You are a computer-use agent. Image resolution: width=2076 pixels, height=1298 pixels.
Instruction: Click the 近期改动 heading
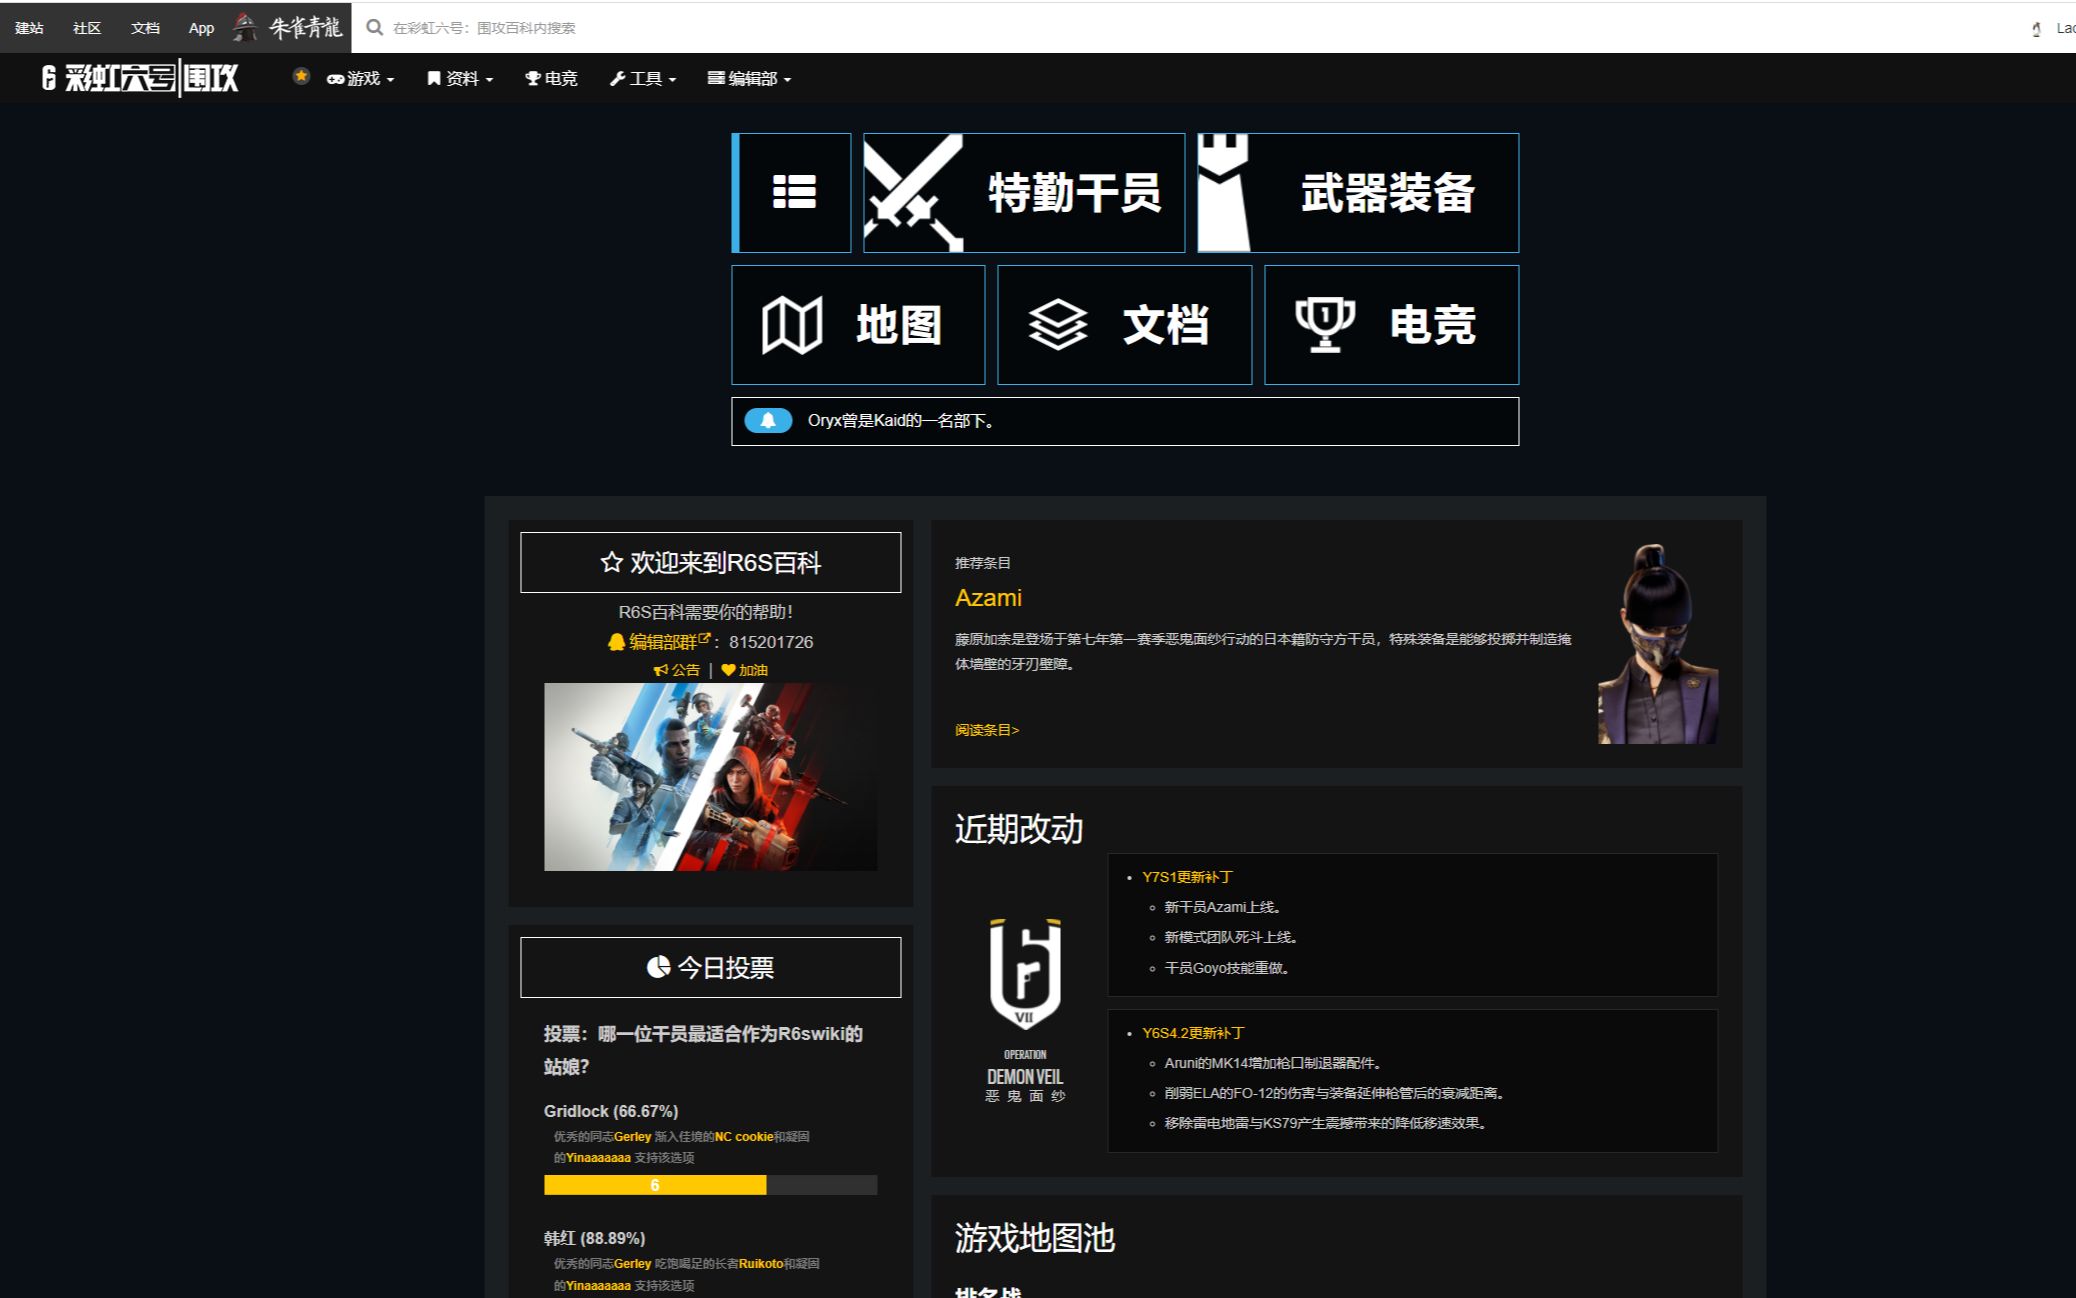[1019, 829]
